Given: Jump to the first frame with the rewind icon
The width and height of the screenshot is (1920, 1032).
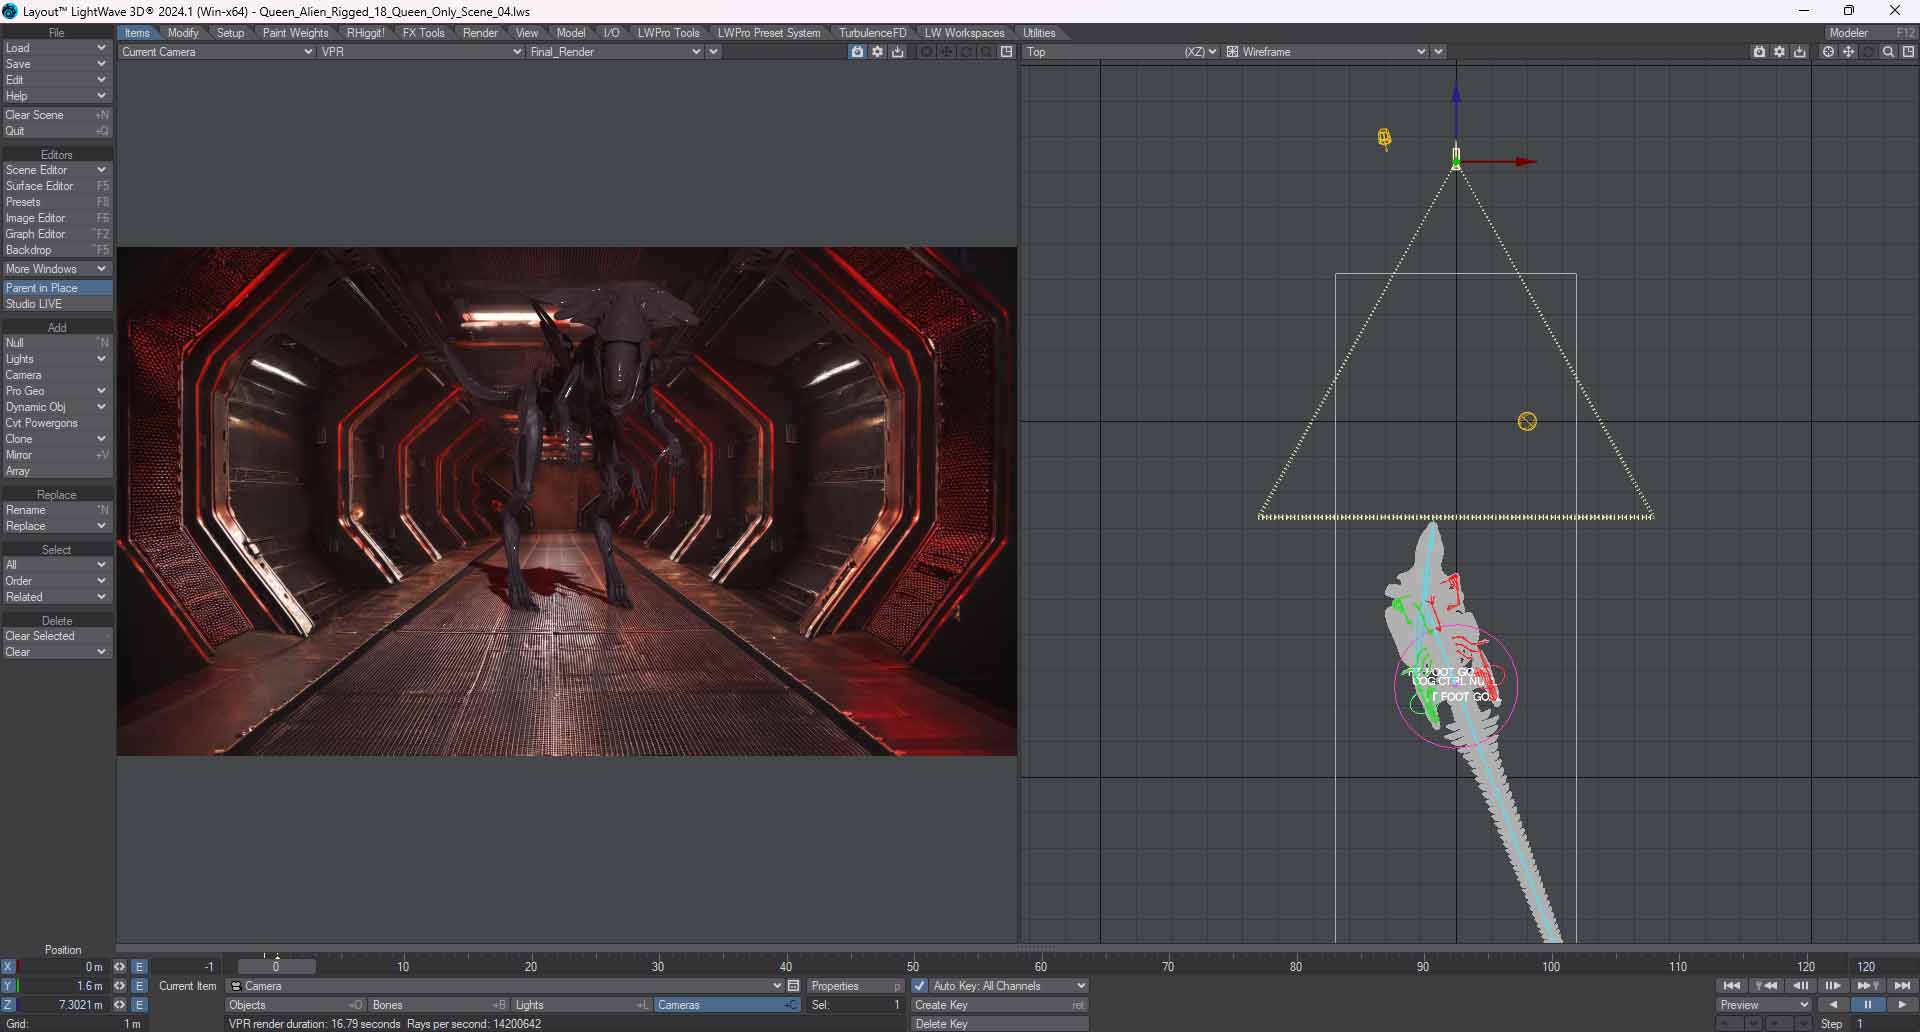Looking at the screenshot, I should pyautogui.click(x=1732, y=986).
